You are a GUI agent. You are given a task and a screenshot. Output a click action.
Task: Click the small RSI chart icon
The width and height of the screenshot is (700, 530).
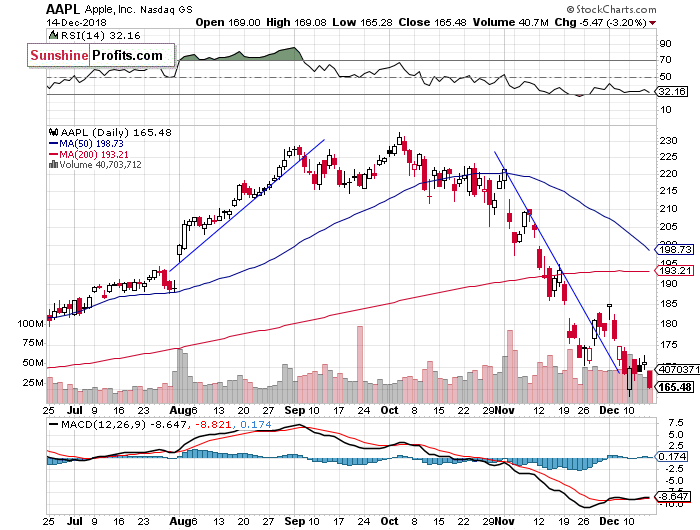(x=54, y=35)
